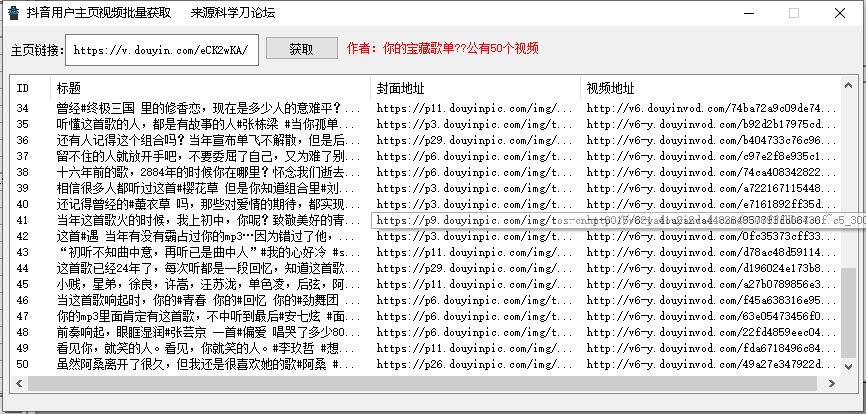Click video address starting fda6718496c84

tap(711, 349)
